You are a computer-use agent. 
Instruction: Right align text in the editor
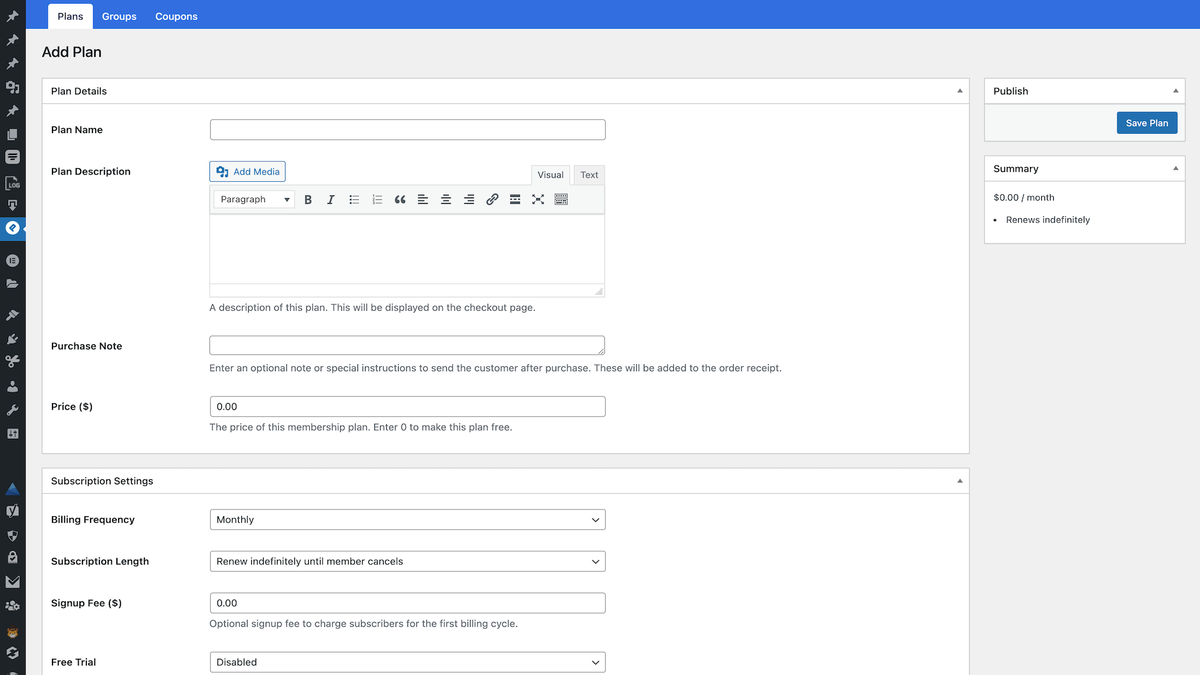469,199
